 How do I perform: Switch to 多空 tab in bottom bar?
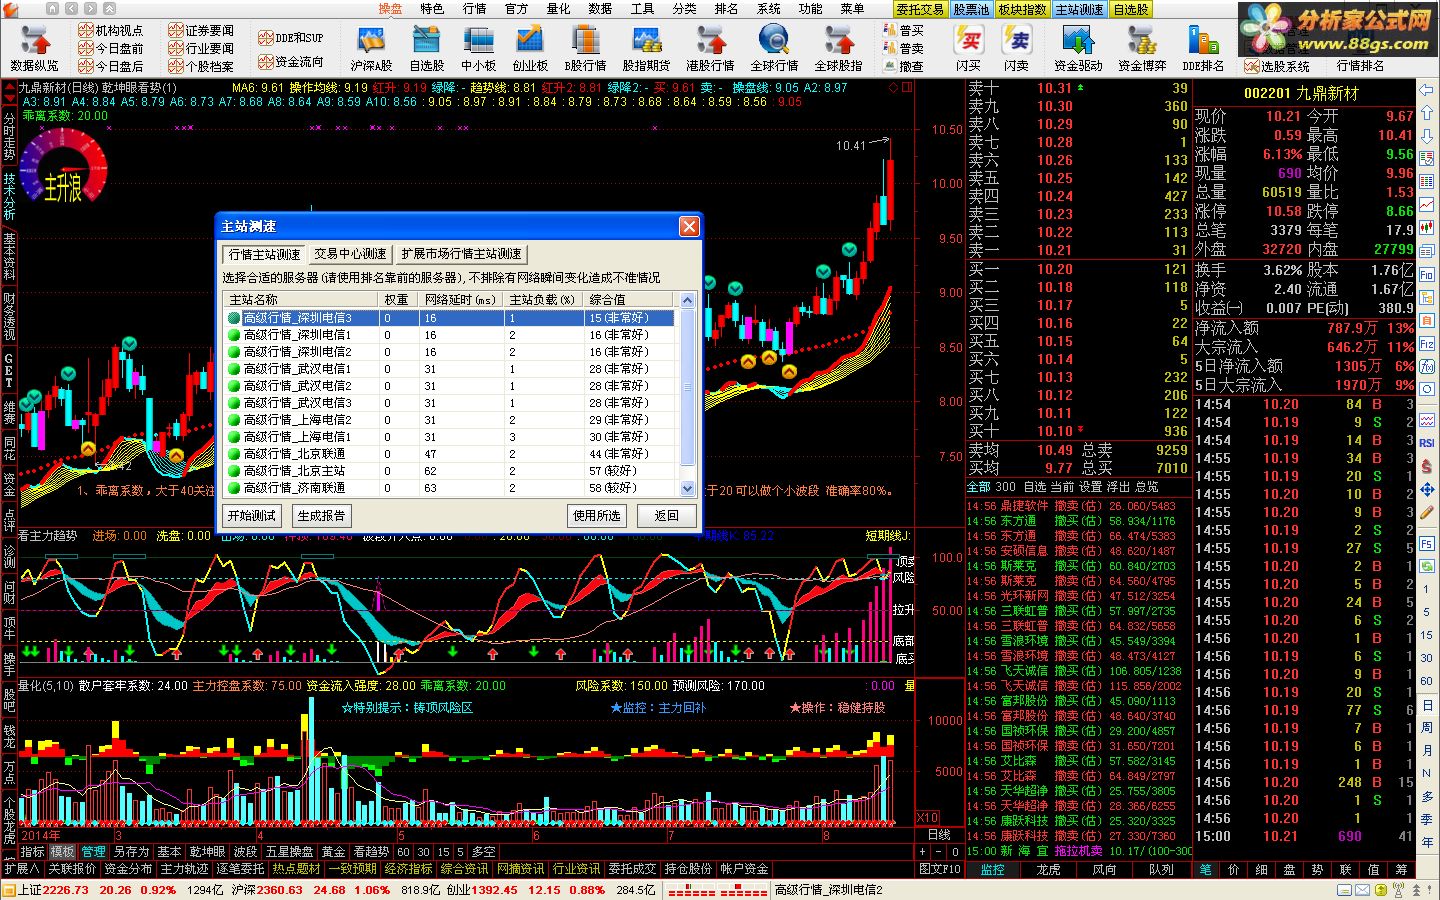click(x=484, y=852)
